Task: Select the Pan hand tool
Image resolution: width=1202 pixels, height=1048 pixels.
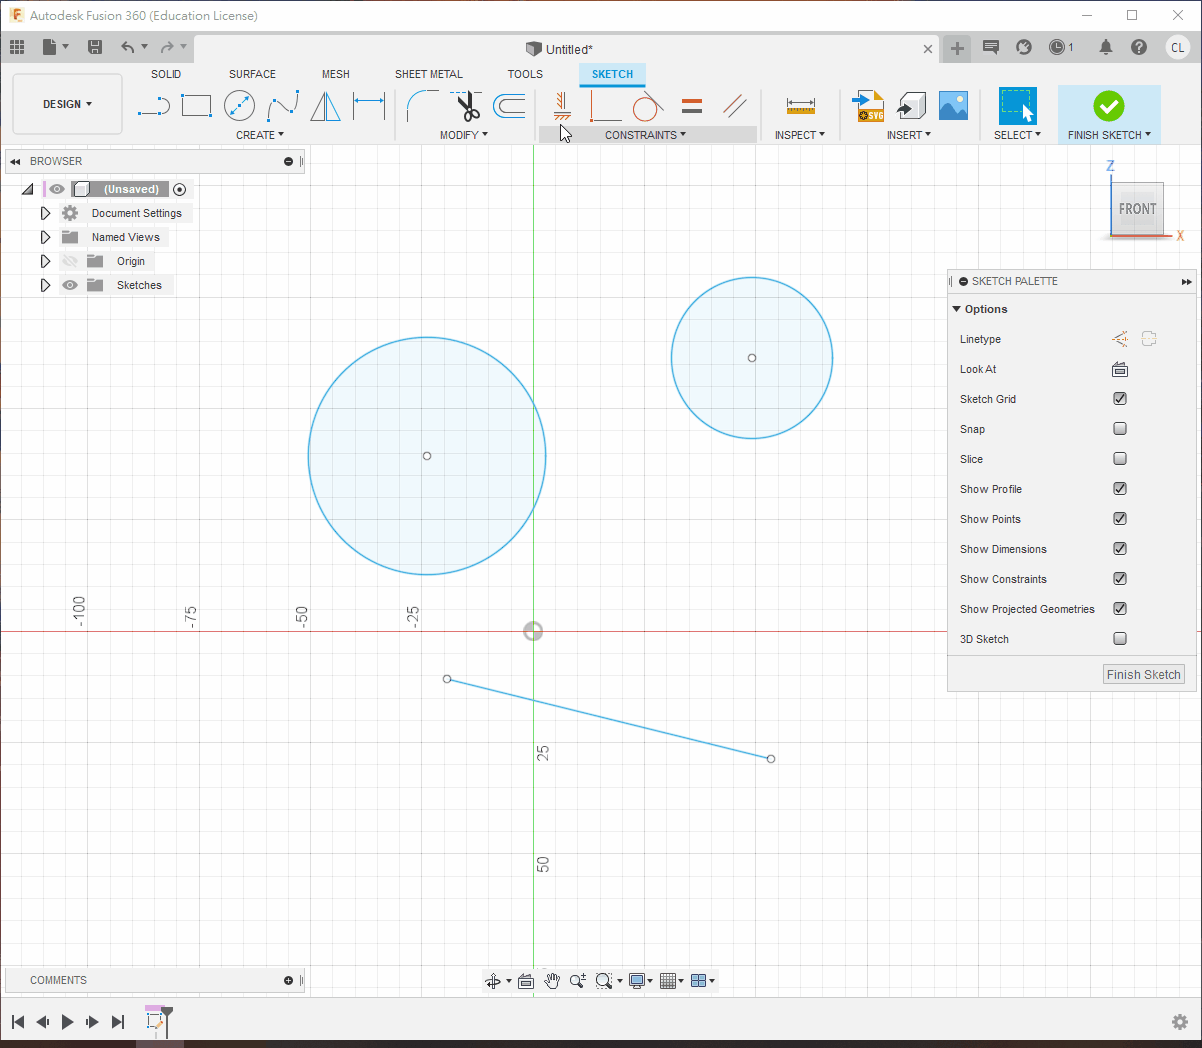Action: point(552,981)
